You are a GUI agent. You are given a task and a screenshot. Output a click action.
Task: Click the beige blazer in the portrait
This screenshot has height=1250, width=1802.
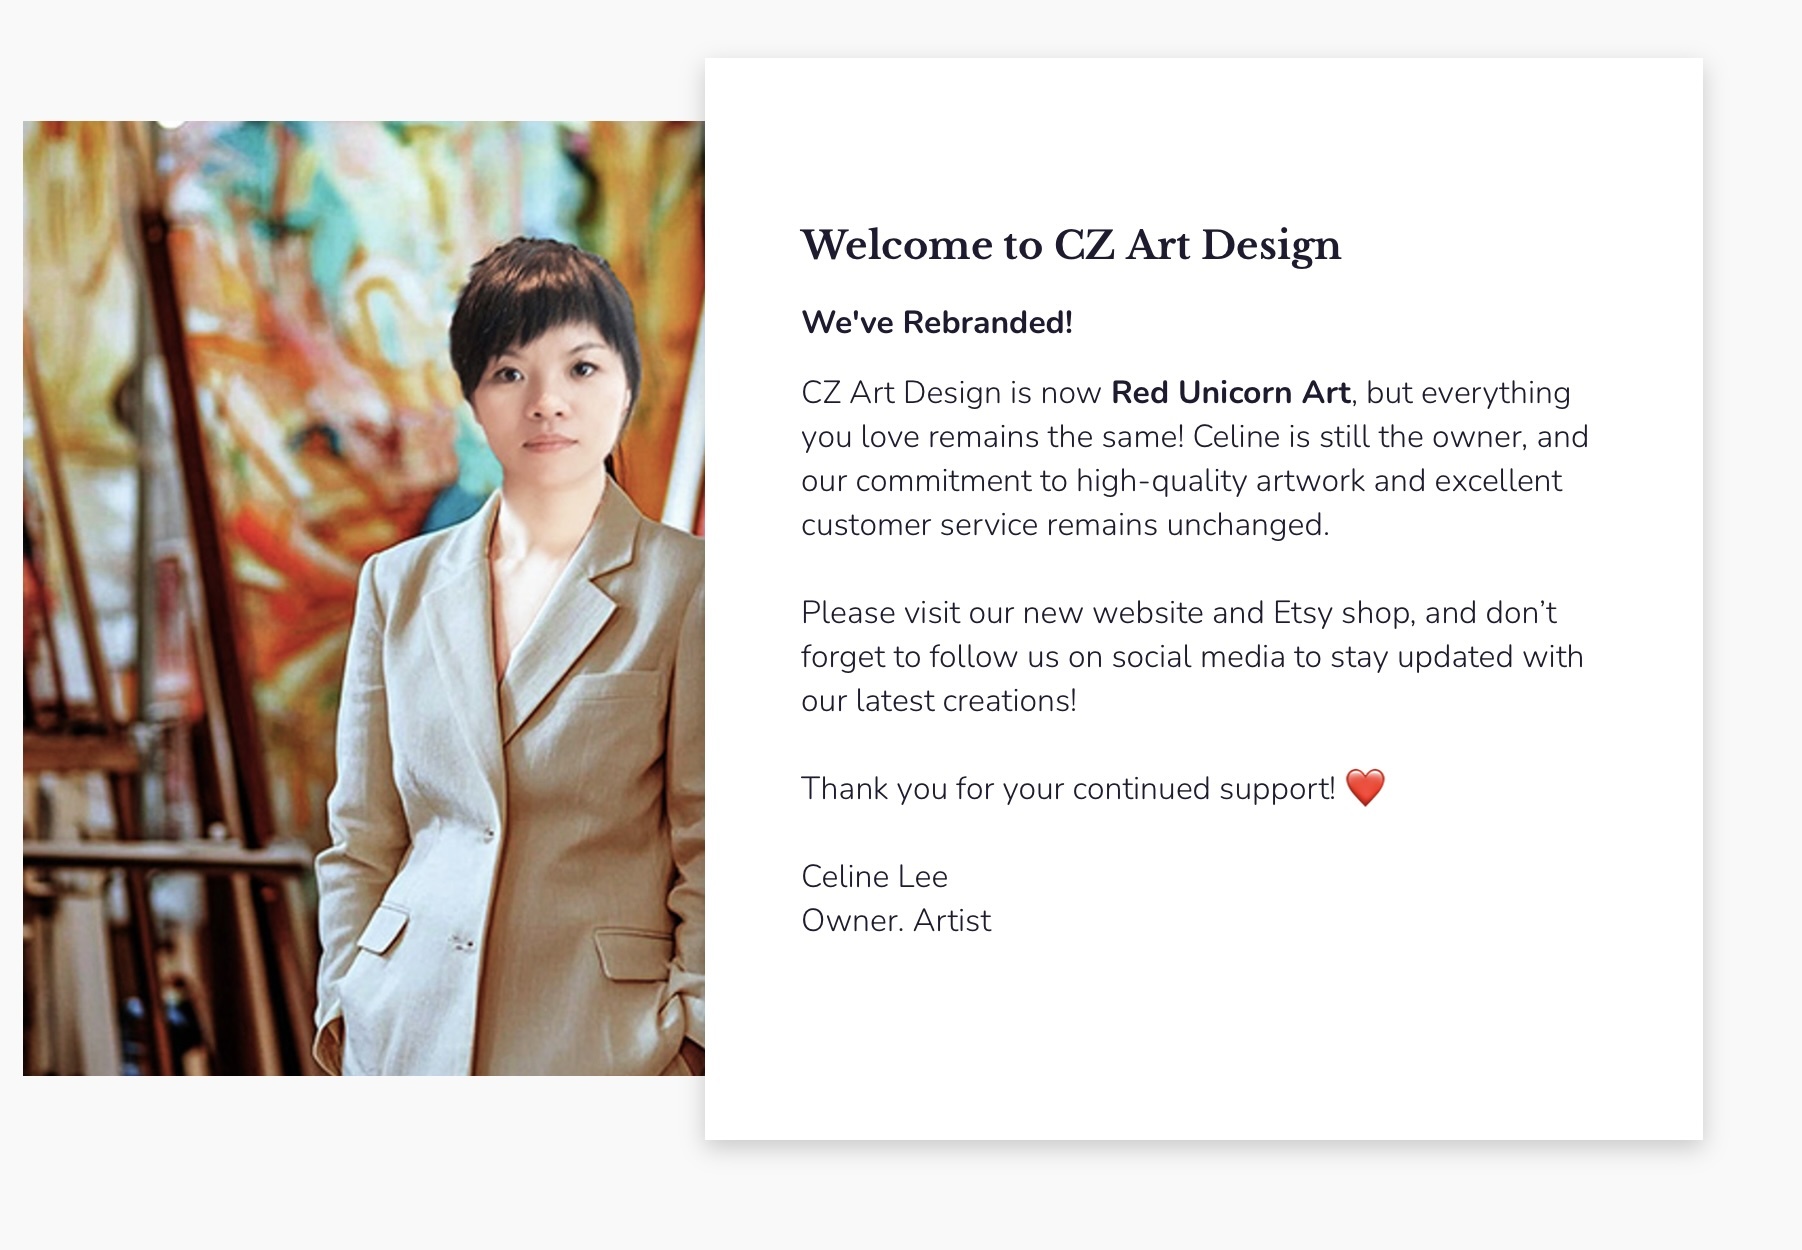point(520,800)
